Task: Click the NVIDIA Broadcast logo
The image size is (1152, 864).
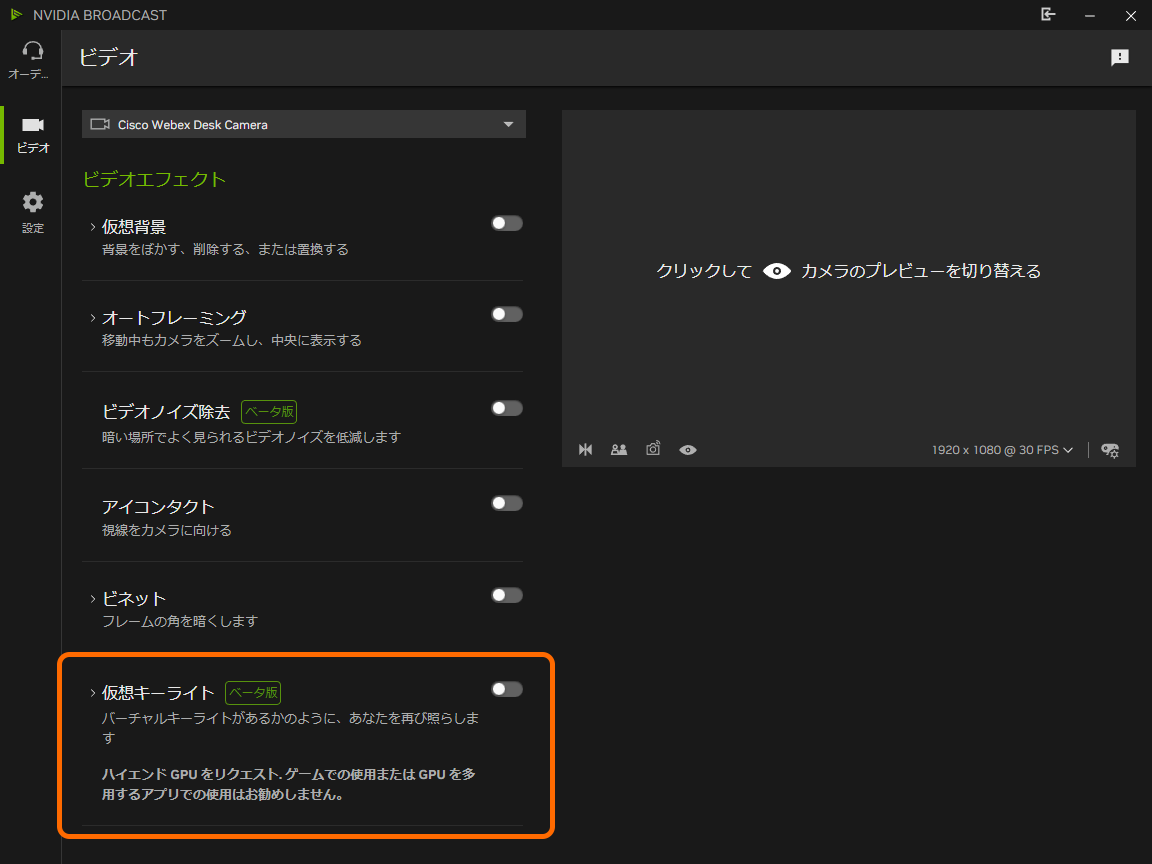Action: point(18,15)
